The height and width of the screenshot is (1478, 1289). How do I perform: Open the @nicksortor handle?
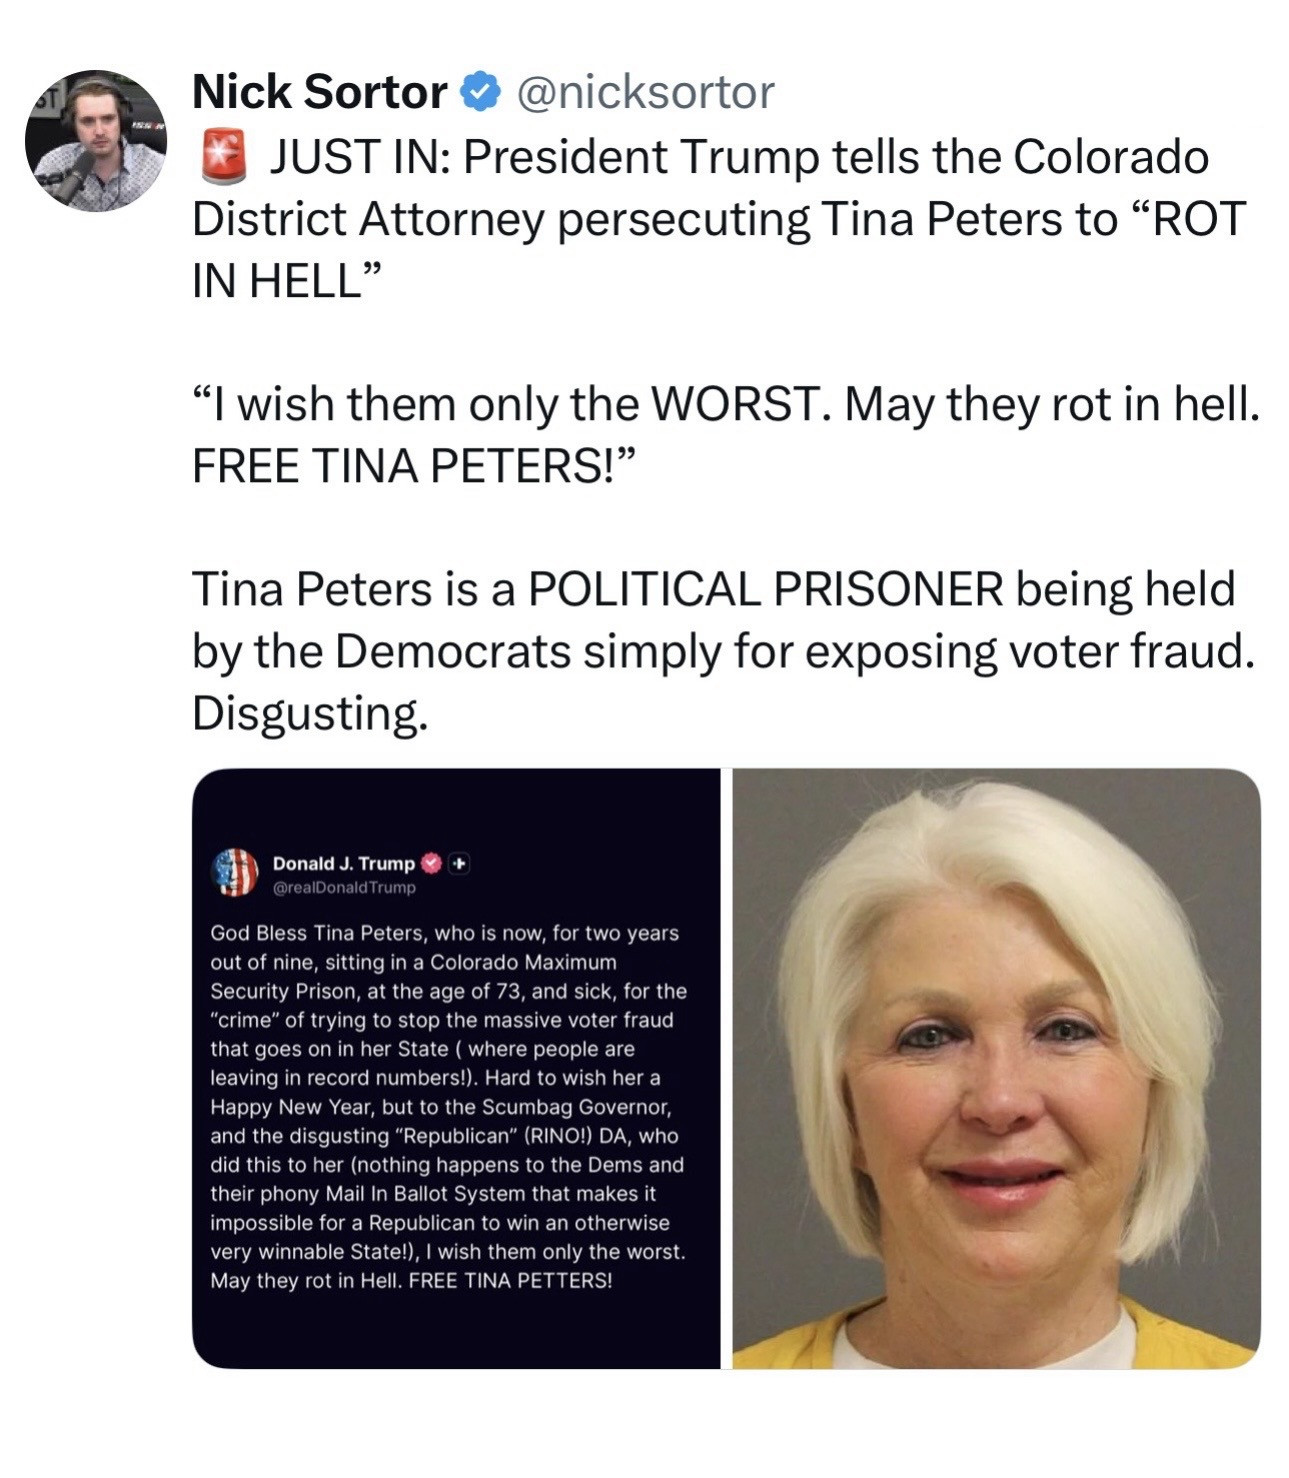(645, 93)
